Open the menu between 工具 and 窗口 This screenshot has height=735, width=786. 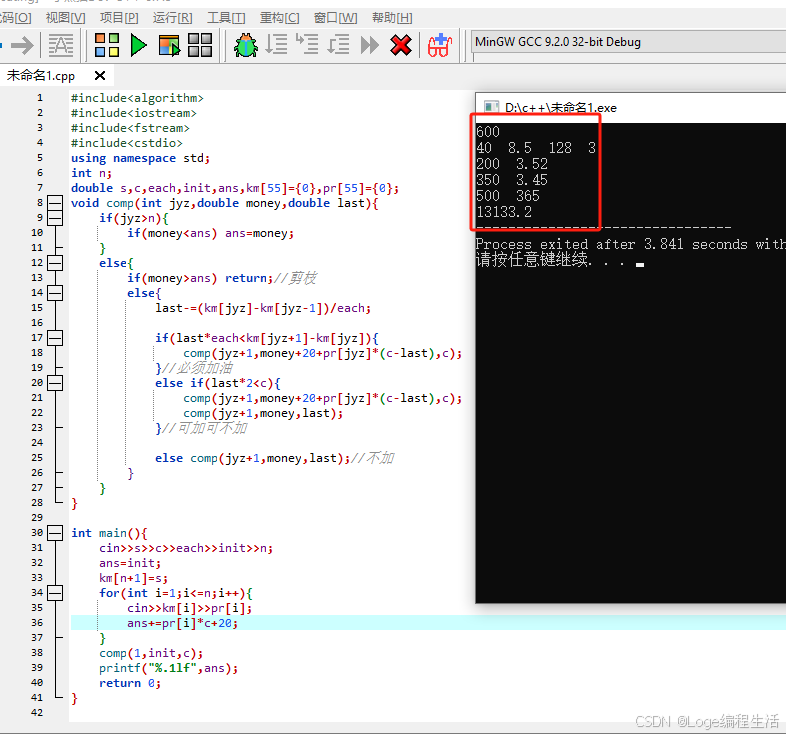(x=280, y=18)
